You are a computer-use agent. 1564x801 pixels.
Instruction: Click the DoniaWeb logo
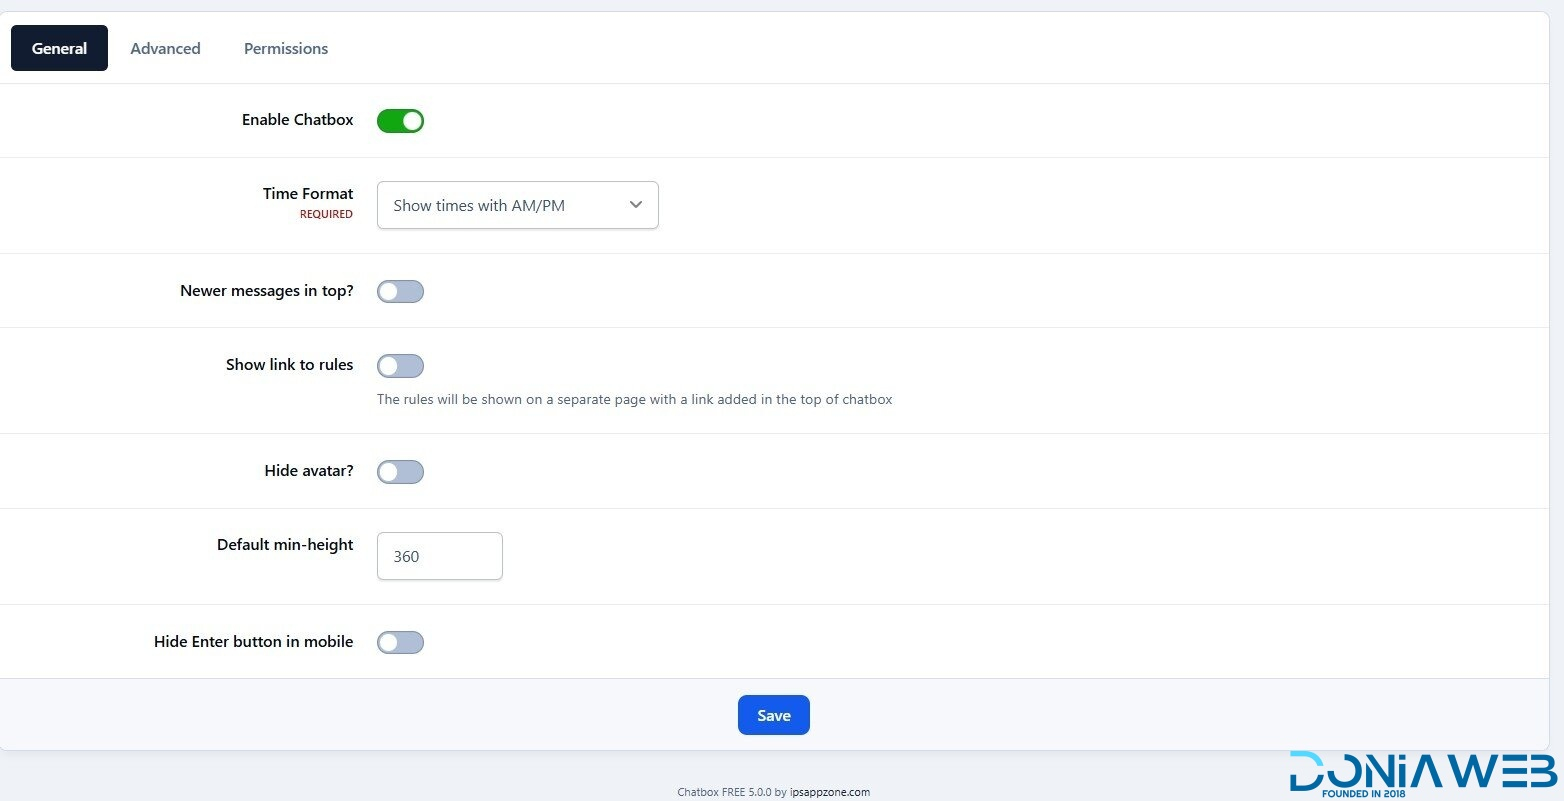coord(1423,773)
